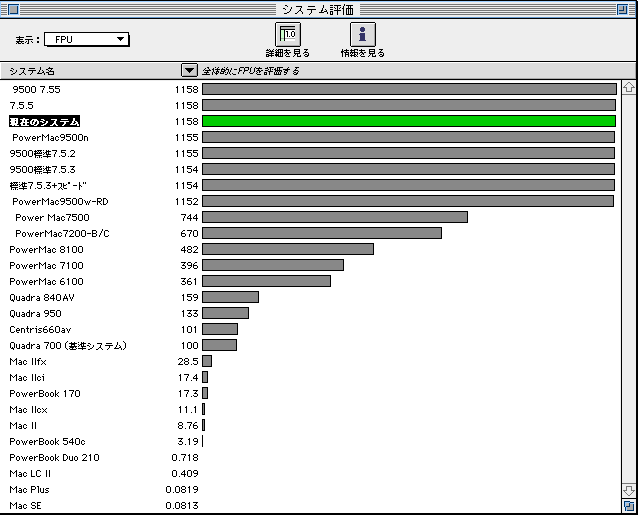The image size is (638, 515).
Task: Click the 全体的にFPUを評価する header
Action: point(251,71)
